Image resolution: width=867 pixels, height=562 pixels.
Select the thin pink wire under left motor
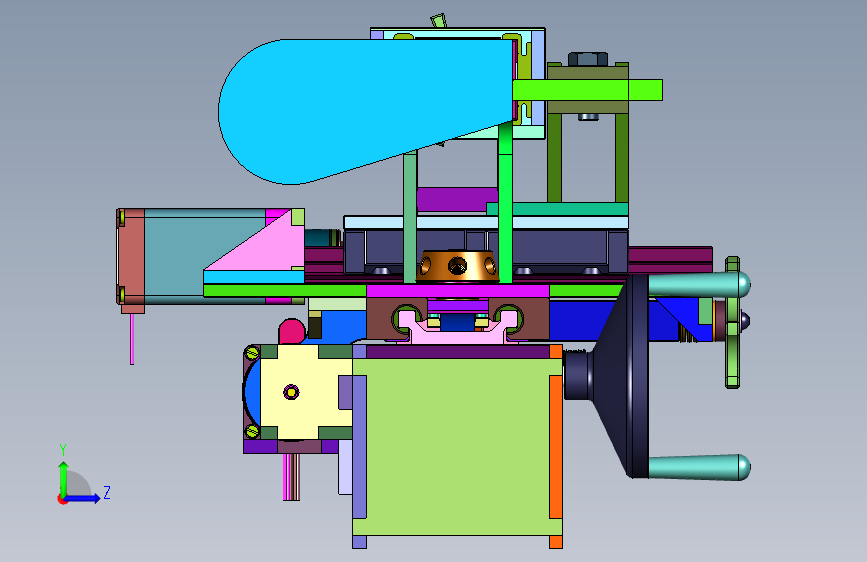pos(132,339)
